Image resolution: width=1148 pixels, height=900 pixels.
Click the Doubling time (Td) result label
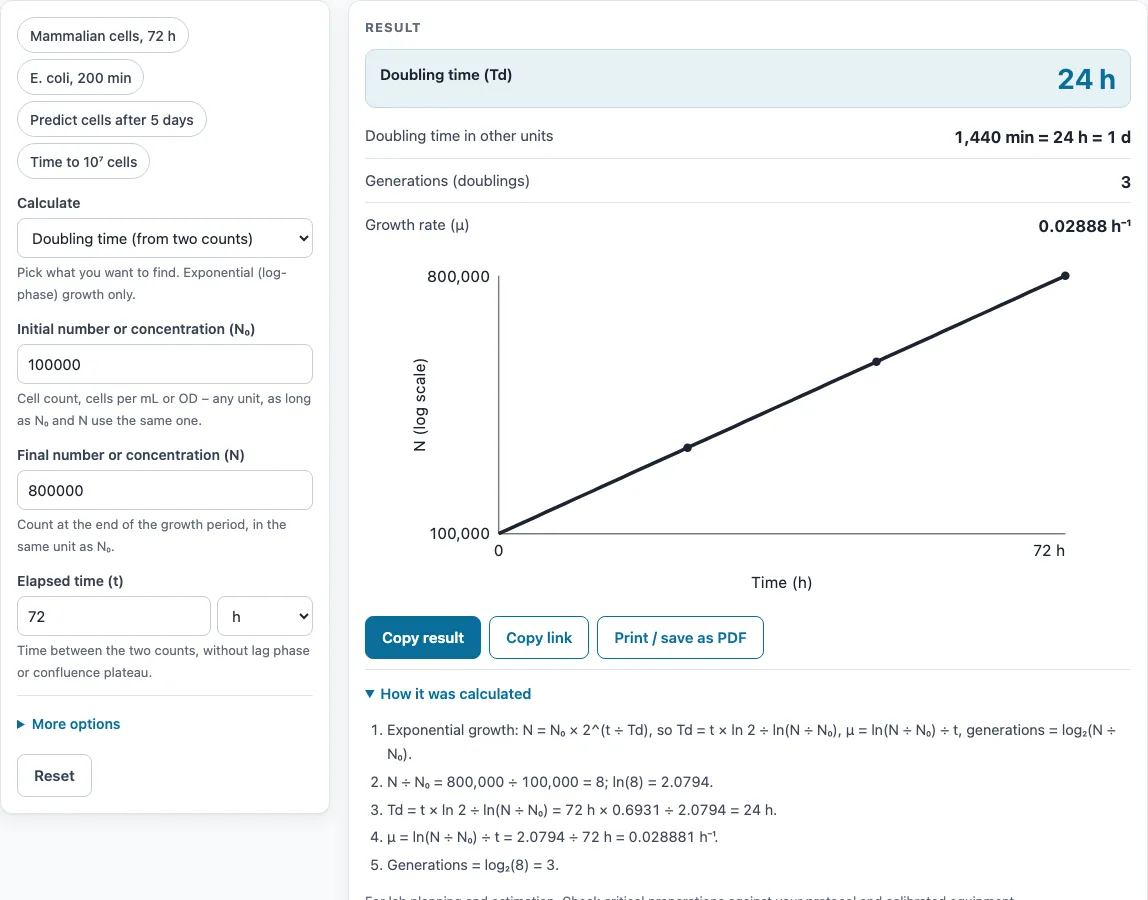point(446,75)
